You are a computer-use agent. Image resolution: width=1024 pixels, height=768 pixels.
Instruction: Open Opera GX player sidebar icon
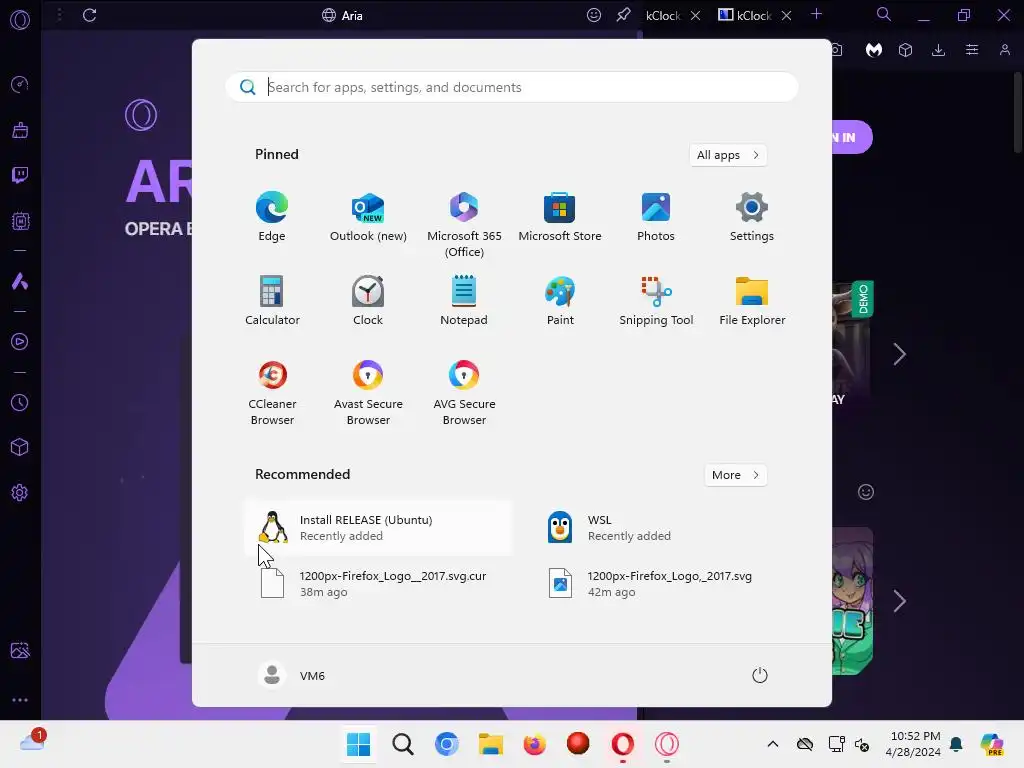pyautogui.click(x=20, y=342)
